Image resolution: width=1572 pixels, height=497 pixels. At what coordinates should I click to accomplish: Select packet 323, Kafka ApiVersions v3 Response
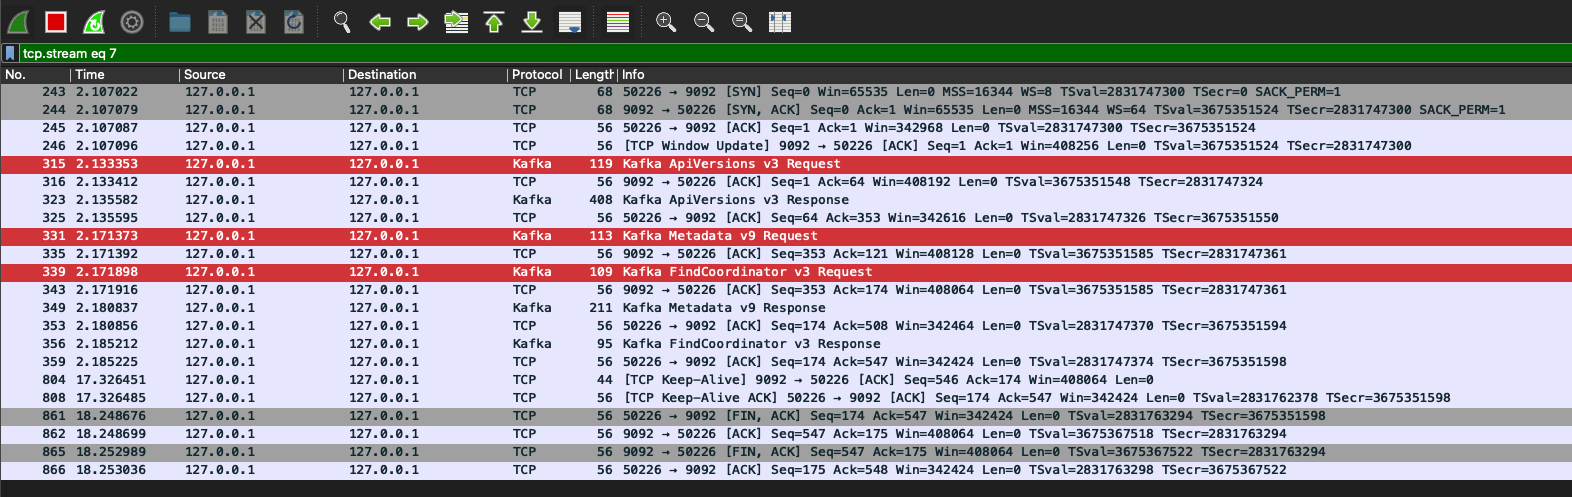tap(786, 200)
